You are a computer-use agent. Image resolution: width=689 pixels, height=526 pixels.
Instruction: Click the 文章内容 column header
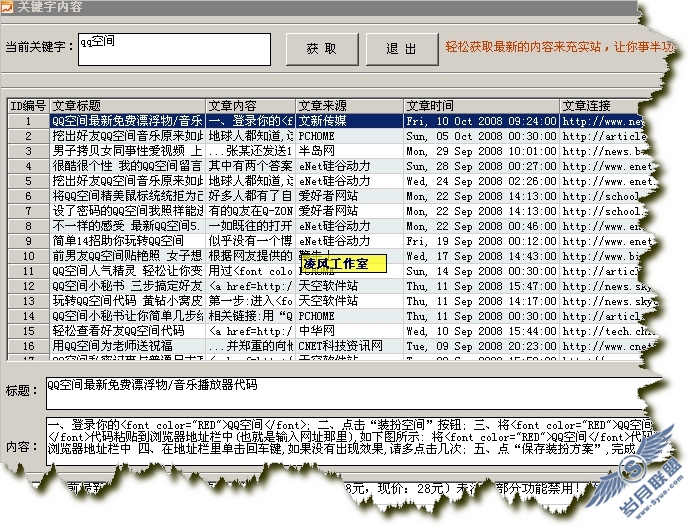pos(250,106)
